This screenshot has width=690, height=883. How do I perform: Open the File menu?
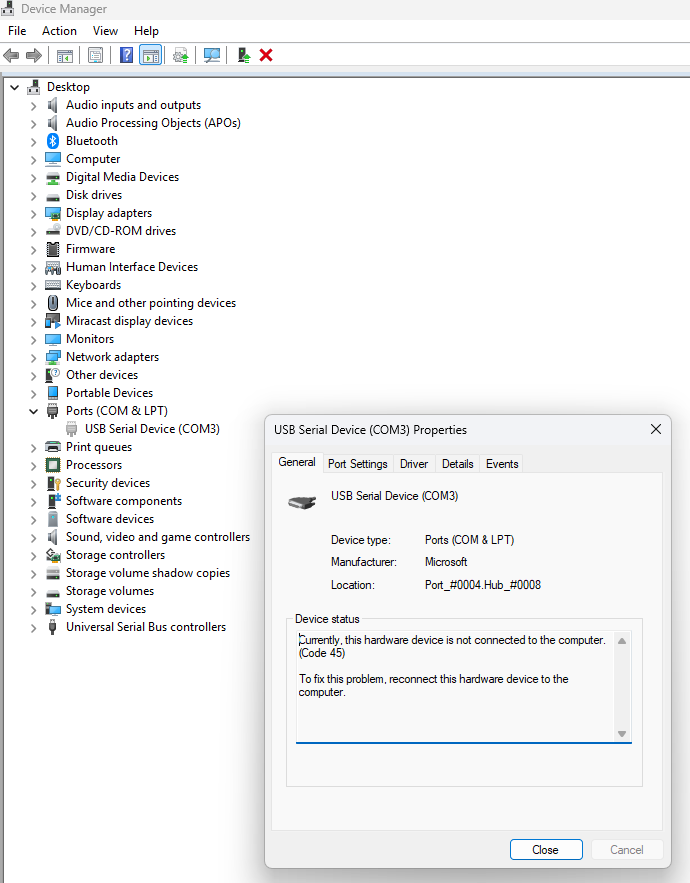pyautogui.click(x=17, y=31)
